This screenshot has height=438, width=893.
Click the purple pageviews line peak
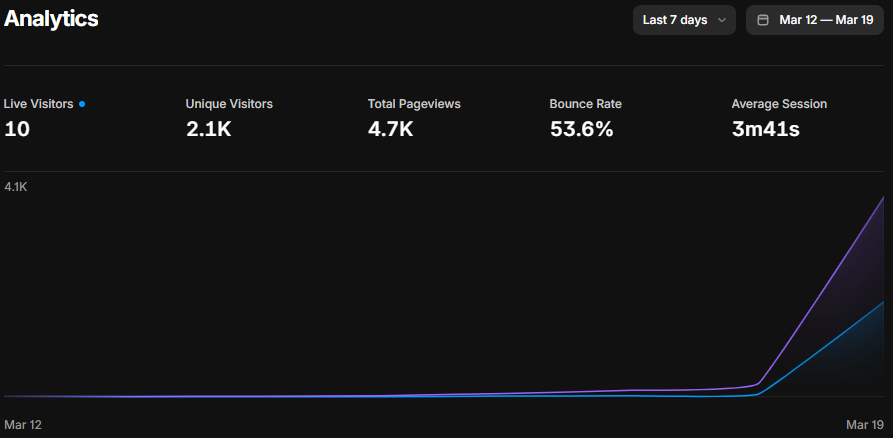pos(883,198)
